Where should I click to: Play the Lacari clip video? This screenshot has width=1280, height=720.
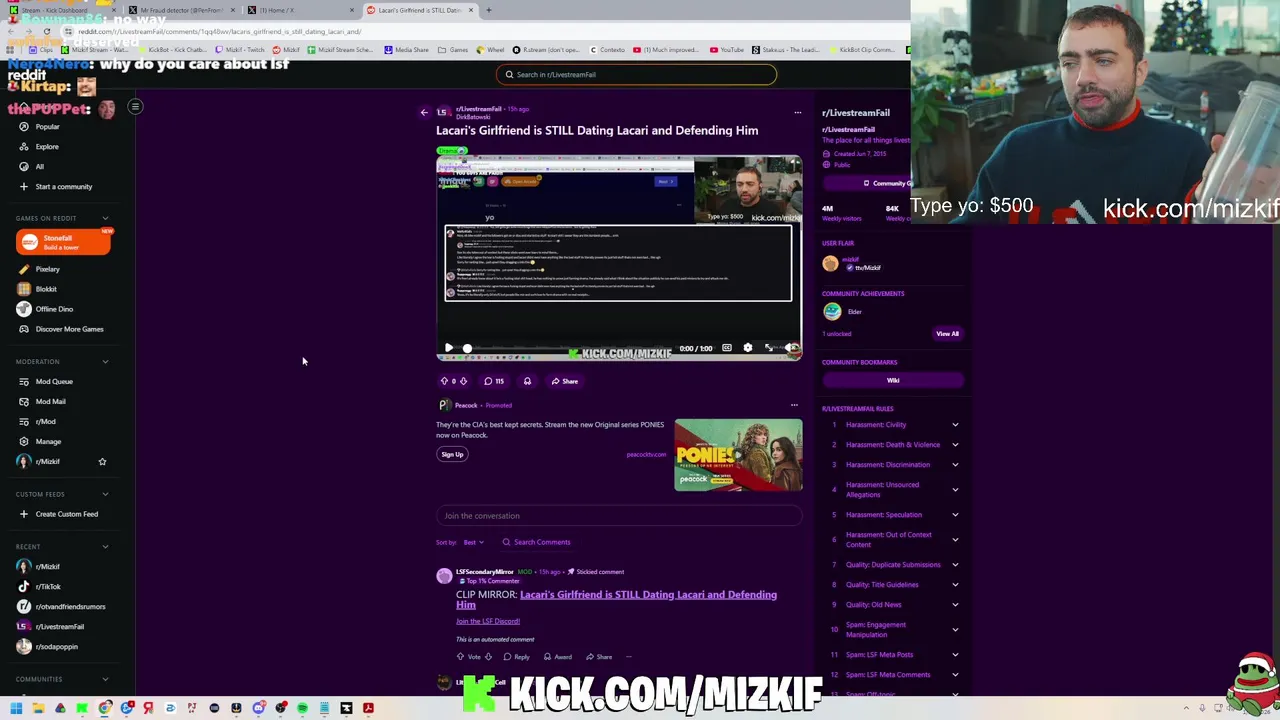448,348
